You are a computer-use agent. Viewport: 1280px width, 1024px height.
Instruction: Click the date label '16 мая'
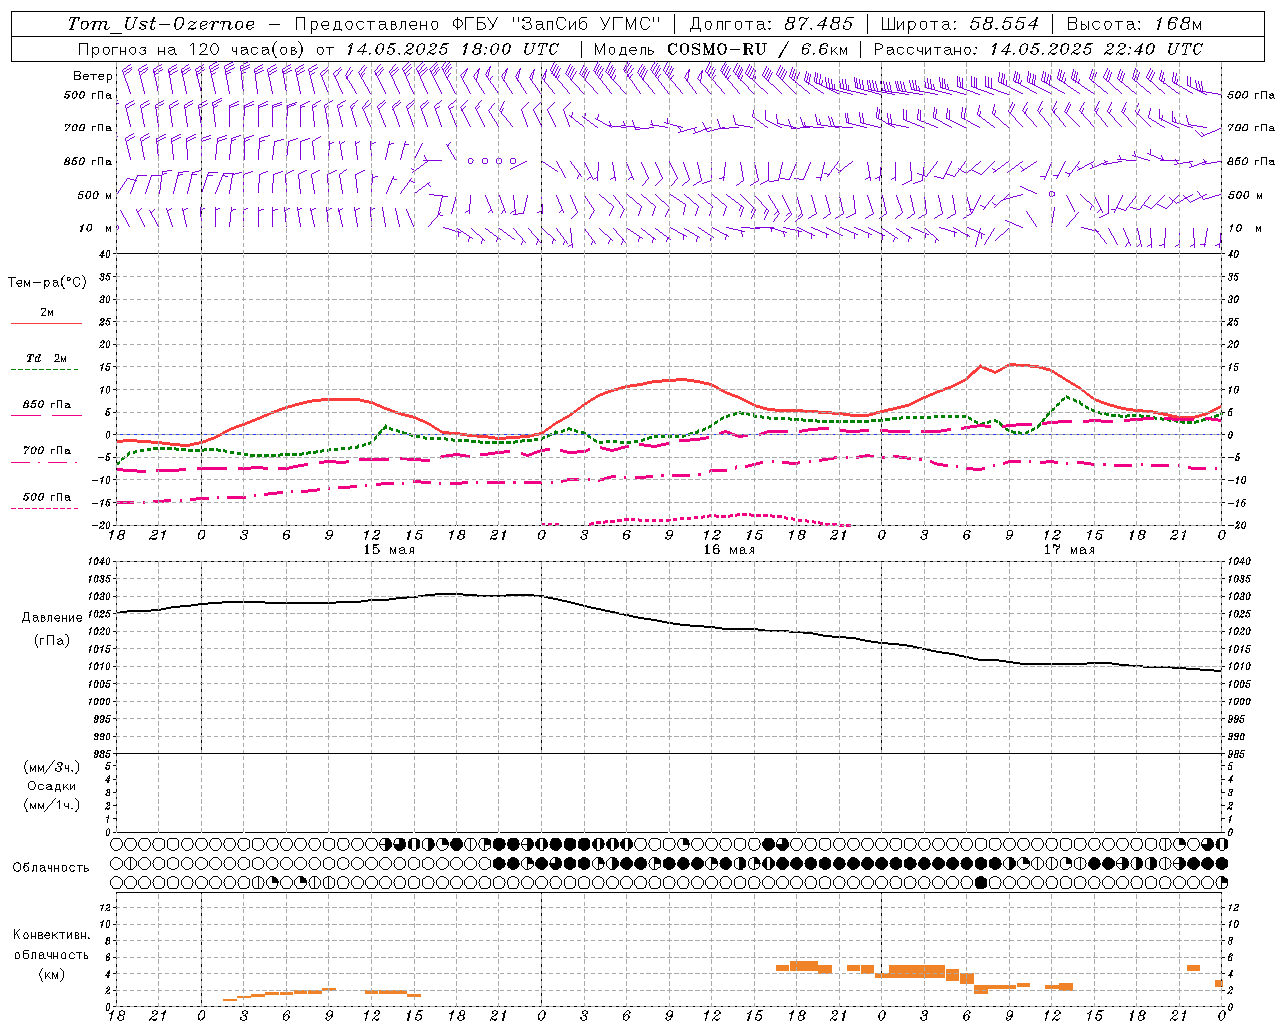(x=729, y=550)
